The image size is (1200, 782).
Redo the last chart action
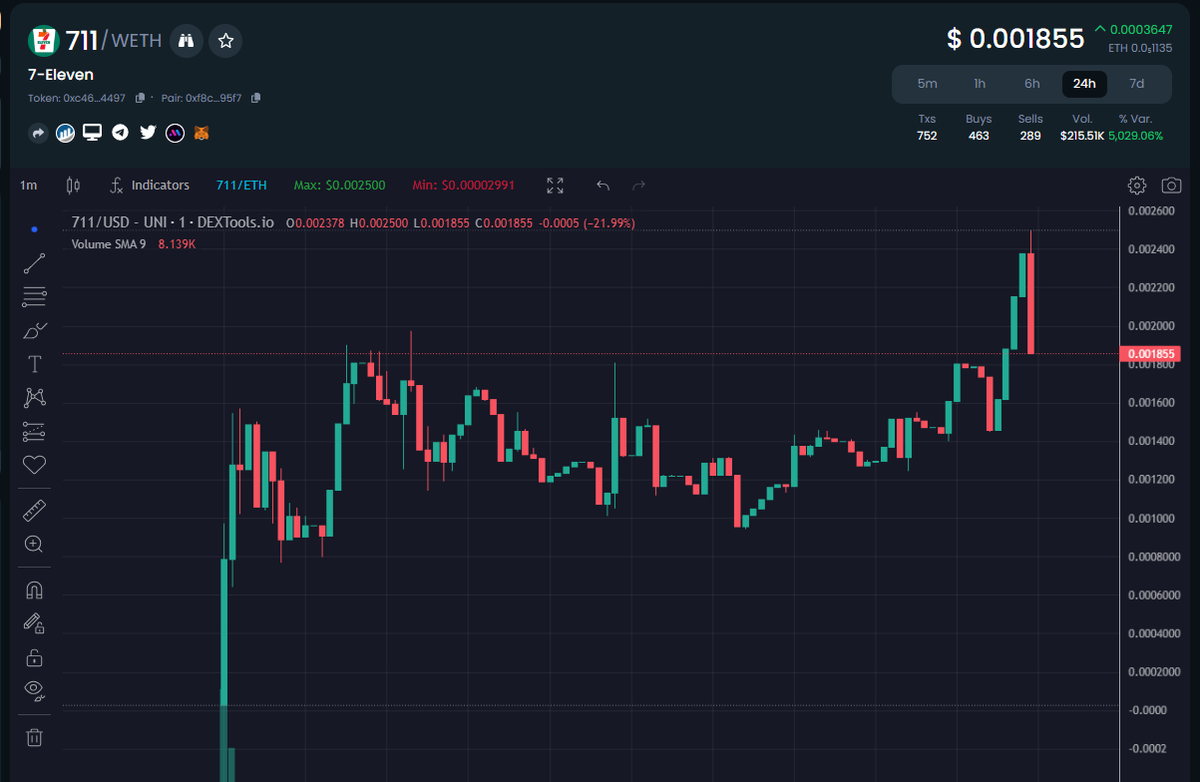[x=639, y=185]
